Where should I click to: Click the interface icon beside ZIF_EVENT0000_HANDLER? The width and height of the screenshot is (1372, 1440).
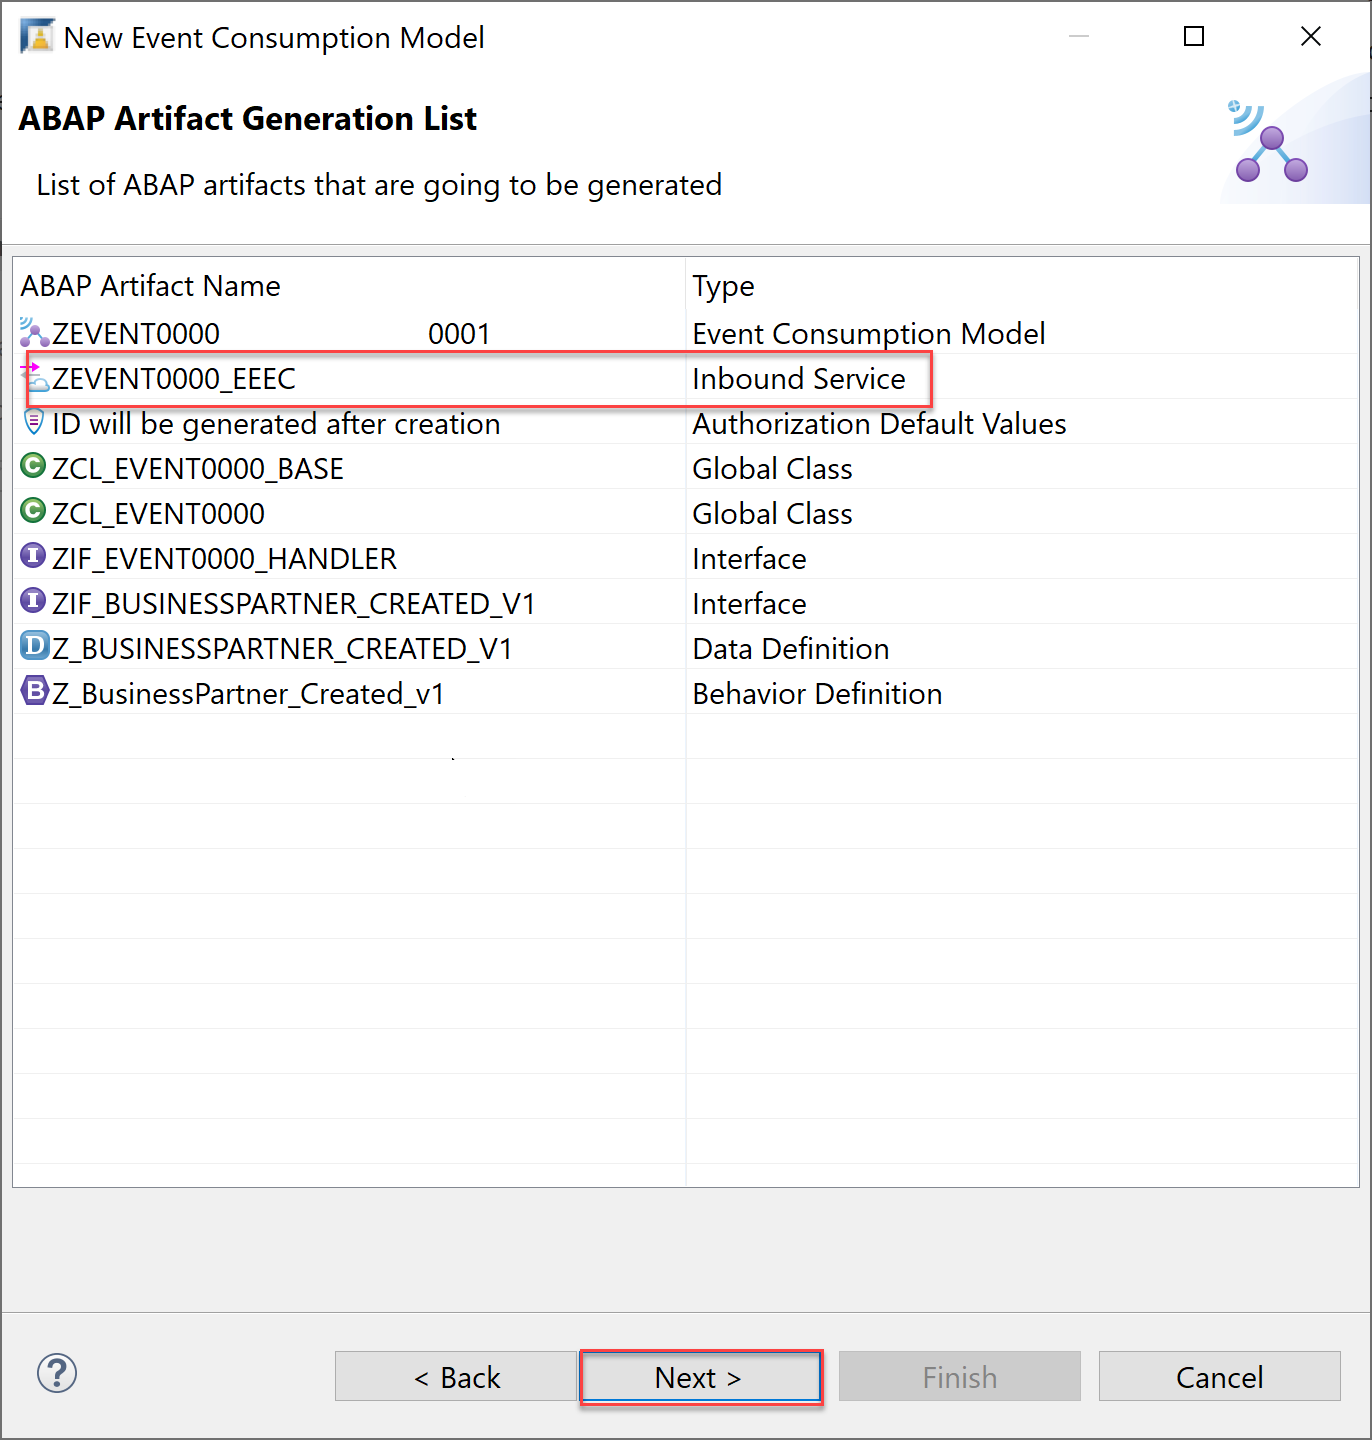tap(34, 557)
